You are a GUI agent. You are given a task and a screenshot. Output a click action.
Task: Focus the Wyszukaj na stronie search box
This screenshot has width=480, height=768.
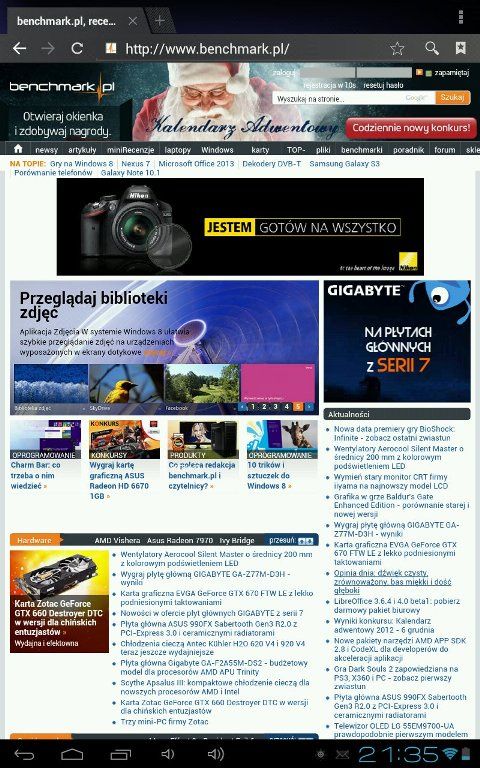354,98
